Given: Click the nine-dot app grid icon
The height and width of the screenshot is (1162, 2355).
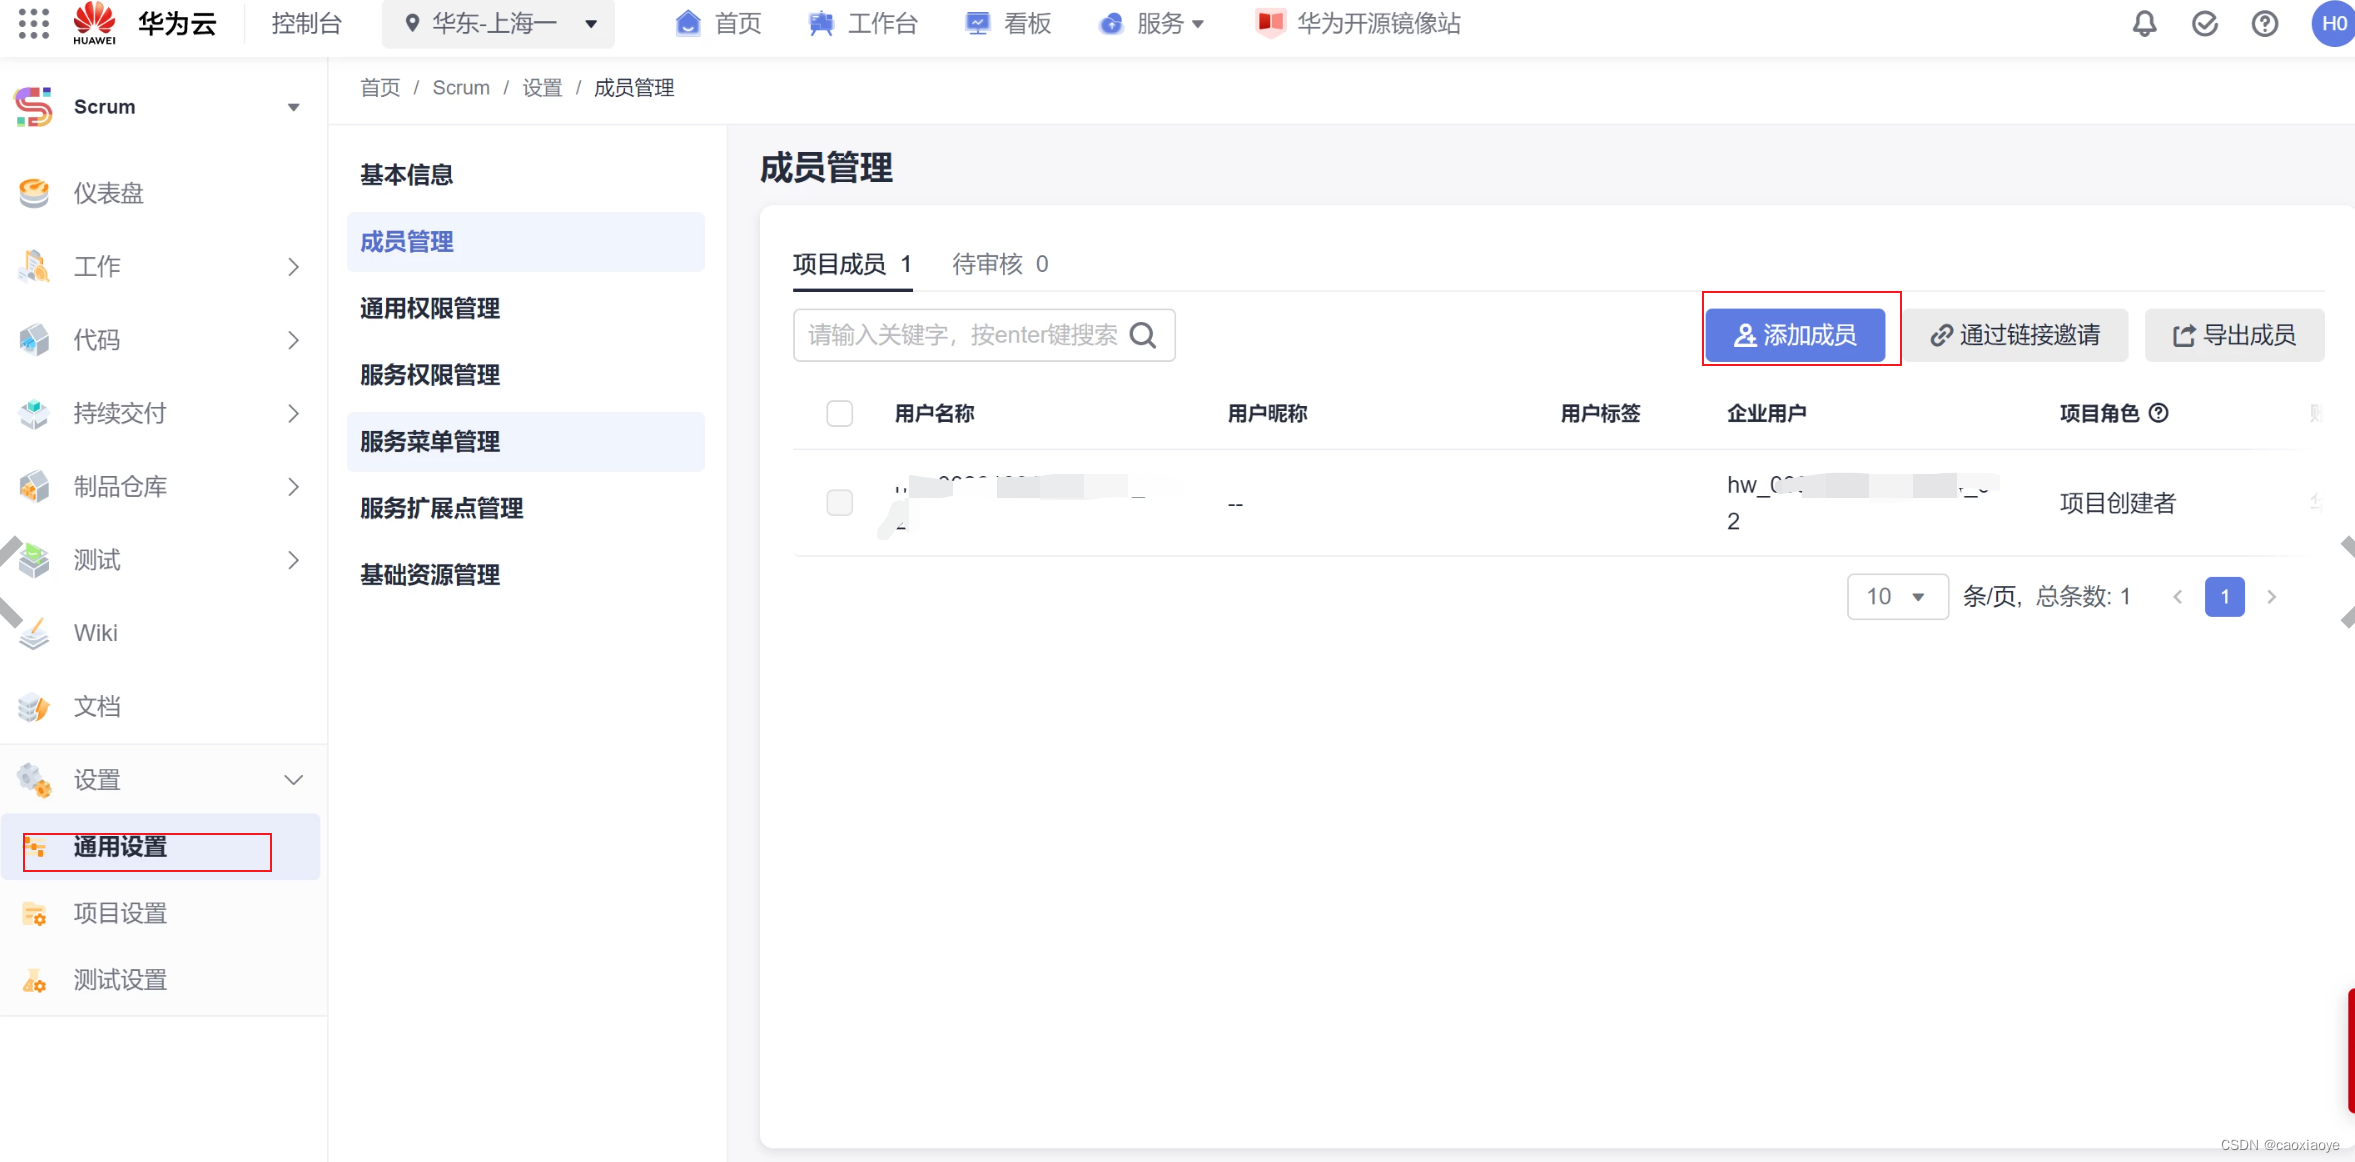Looking at the screenshot, I should (x=33, y=23).
